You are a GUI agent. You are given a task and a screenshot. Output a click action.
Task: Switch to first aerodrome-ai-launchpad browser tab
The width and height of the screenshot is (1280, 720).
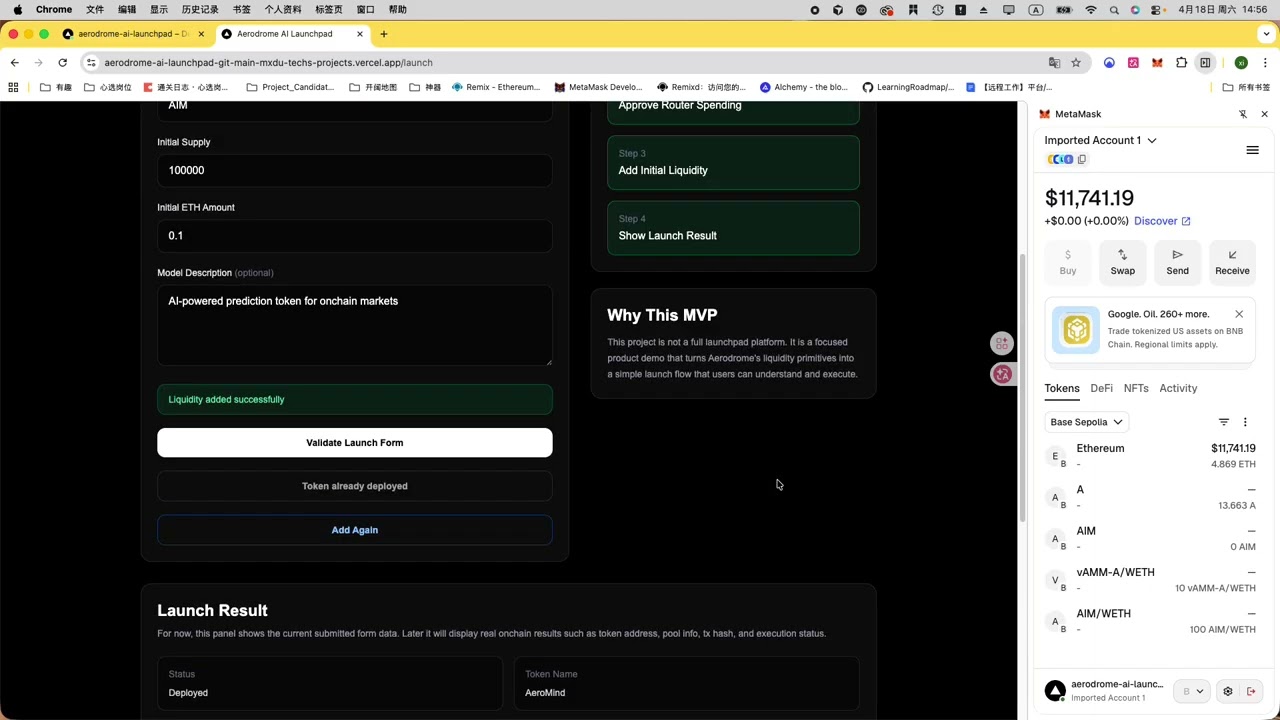coord(133,34)
